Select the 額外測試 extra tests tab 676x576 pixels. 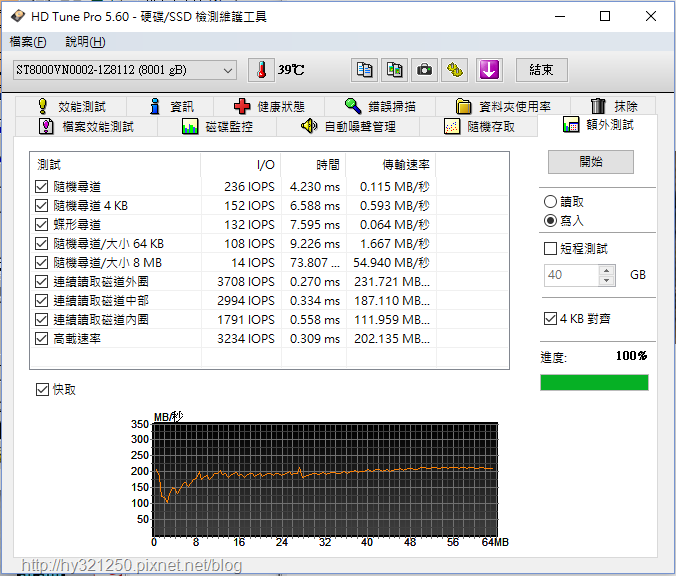pos(598,125)
